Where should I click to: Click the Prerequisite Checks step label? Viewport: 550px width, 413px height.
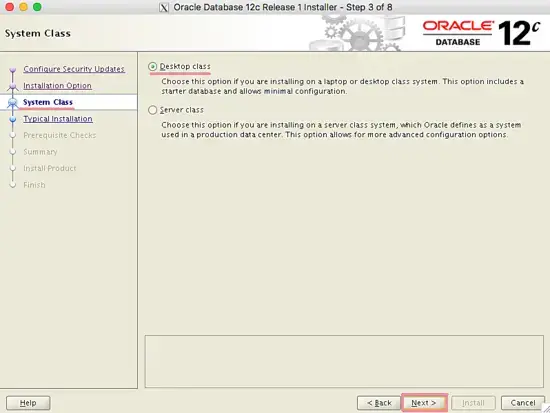[60, 135]
